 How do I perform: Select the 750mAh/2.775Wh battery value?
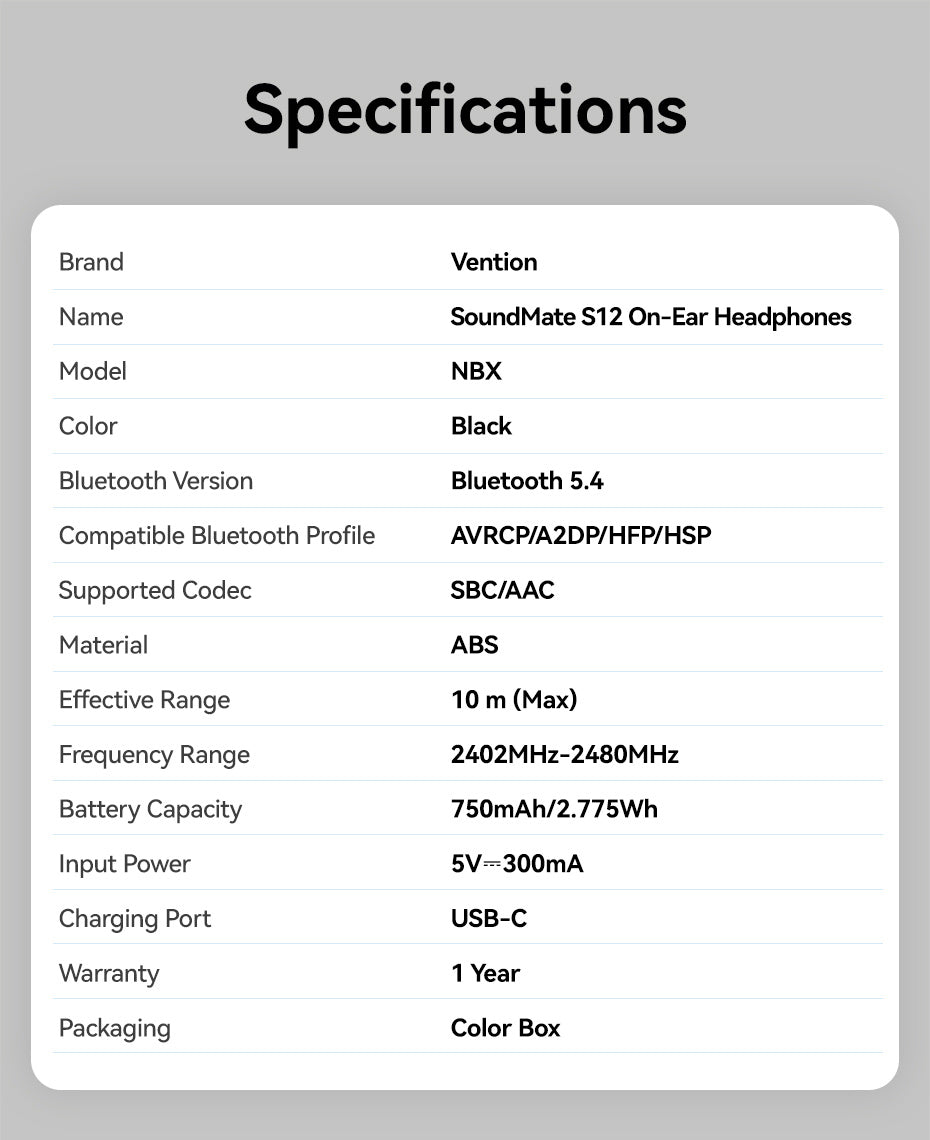tap(554, 809)
